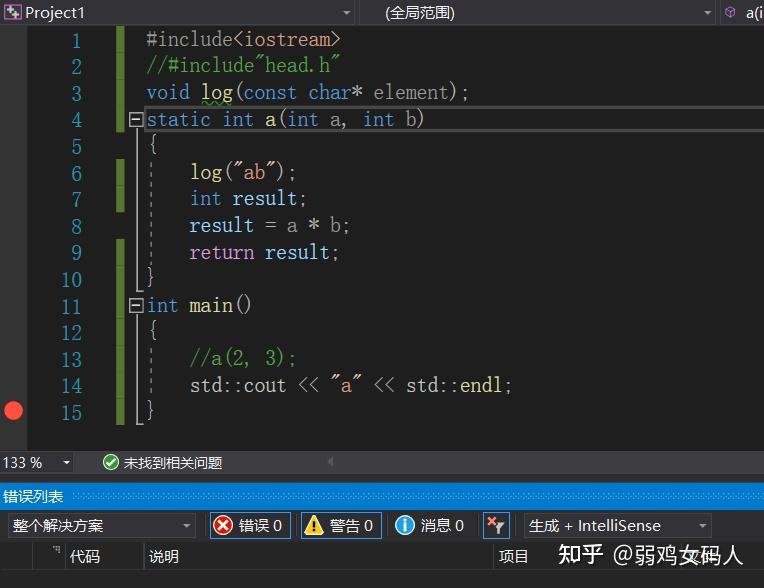Click the green no-issues check icon

click(111, 462)
